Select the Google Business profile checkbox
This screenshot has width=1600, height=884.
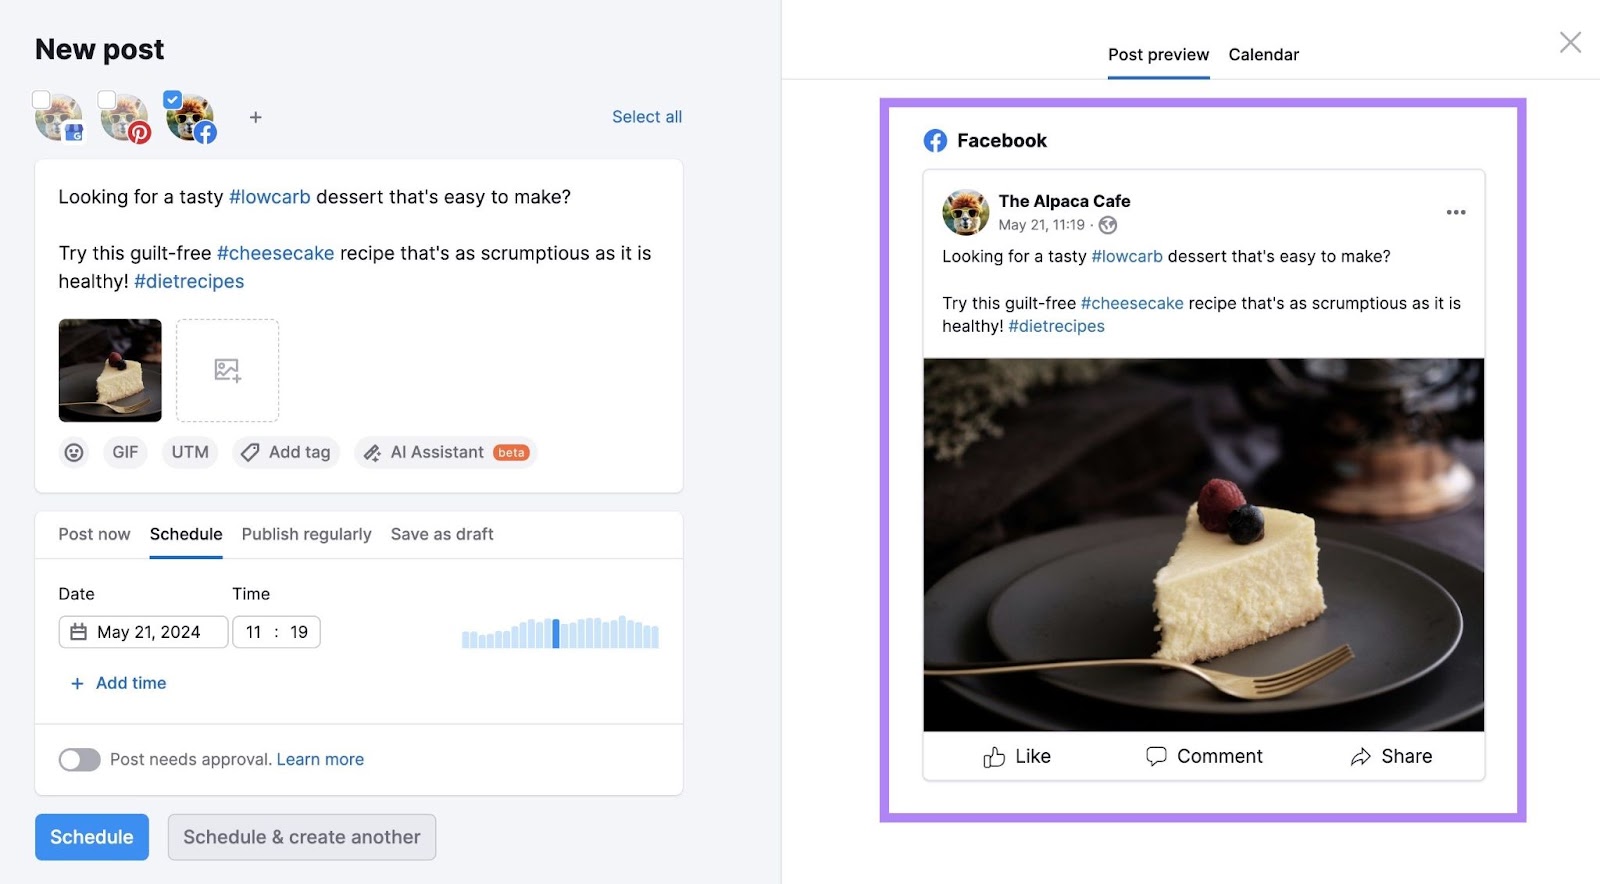pos(41,100)
